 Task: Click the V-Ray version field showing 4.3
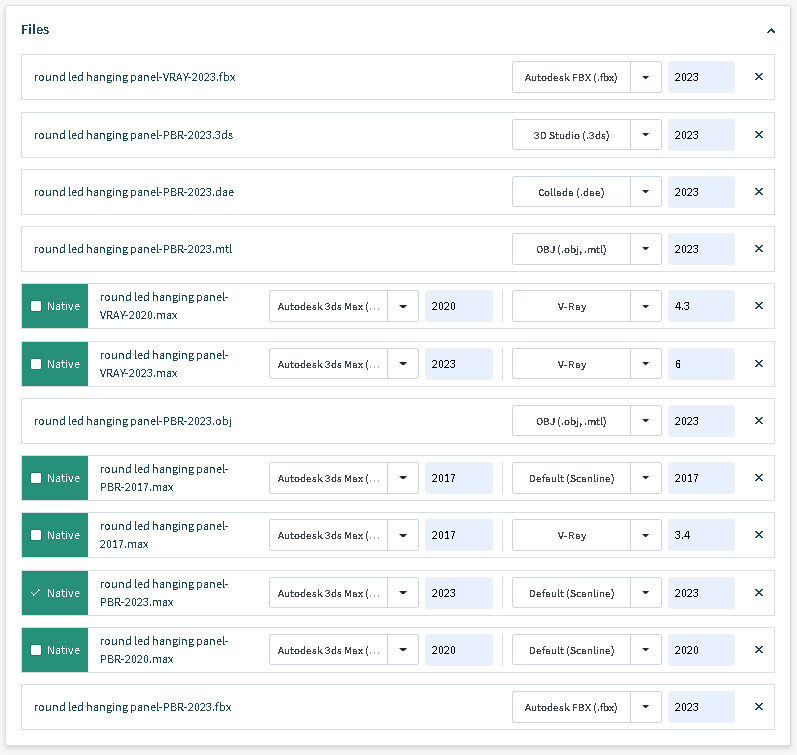(700, 306)
